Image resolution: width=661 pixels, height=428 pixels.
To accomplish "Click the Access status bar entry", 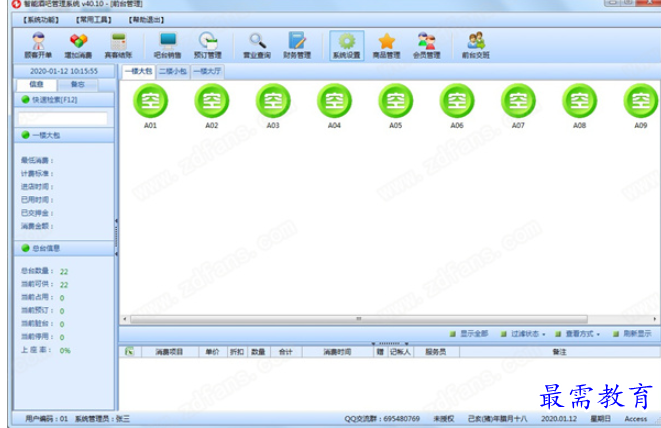I will click(x=636, y=419).
